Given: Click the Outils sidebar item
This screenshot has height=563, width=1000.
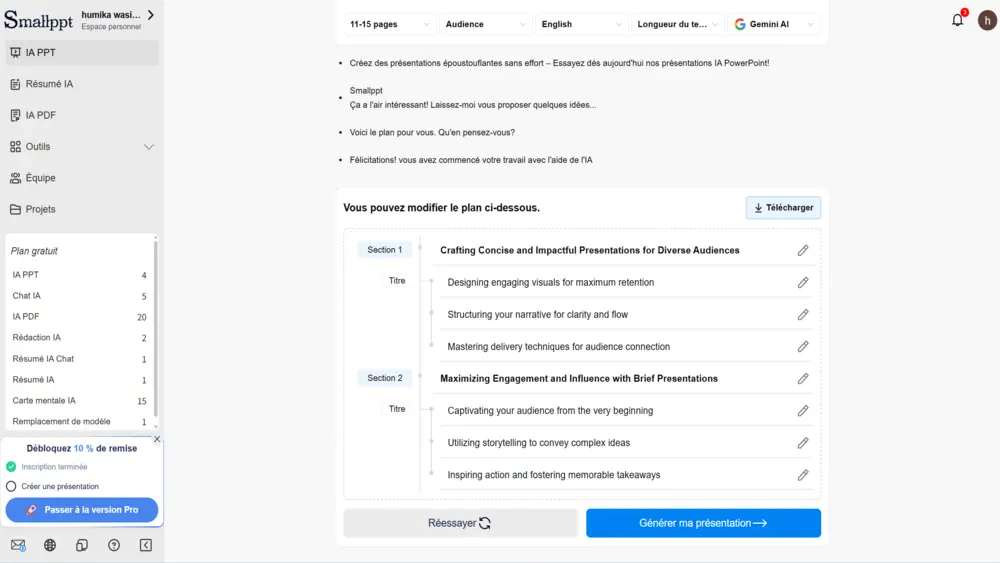Looking at the screenshot, I should [82, 146].
